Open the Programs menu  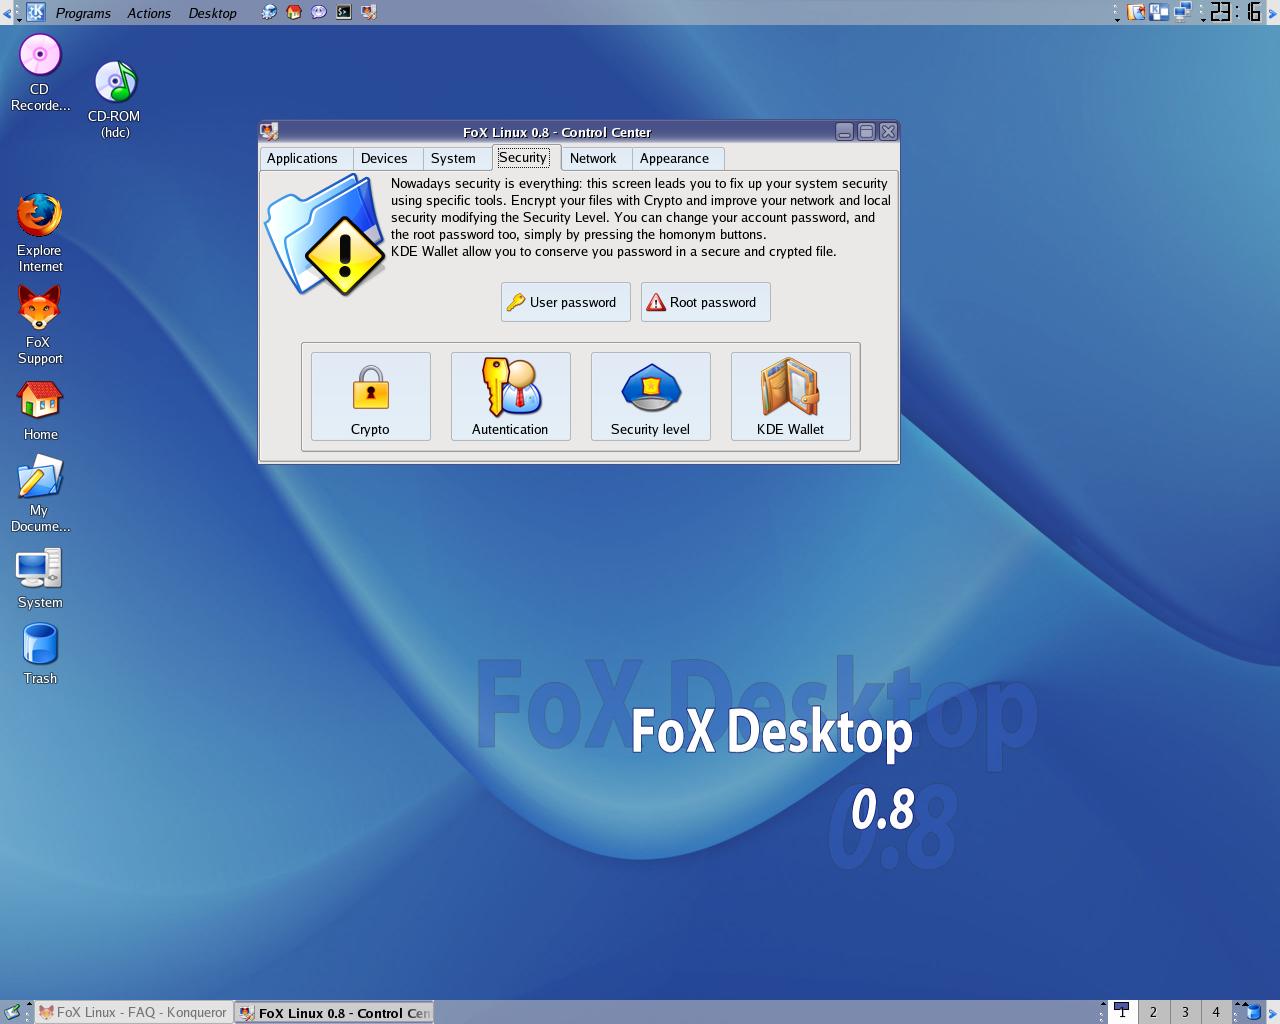click(83, 13)
